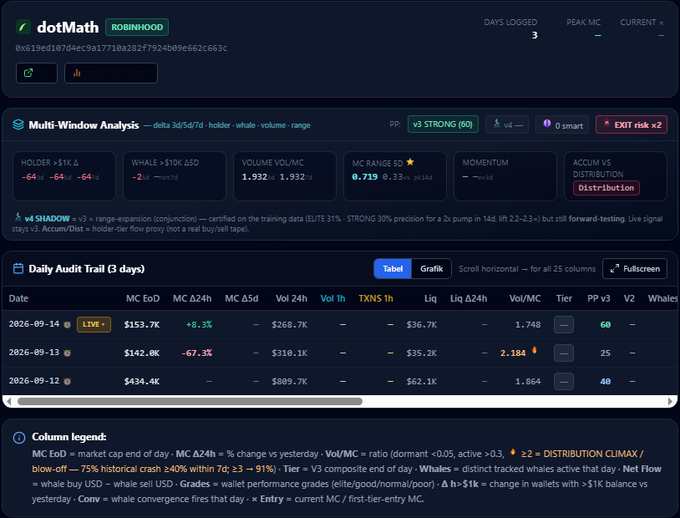Image resolution: width=680 pixels, height=518 pixels.
Task: Click the LIVE badge on 2026-09-14
Action: [x=94, y=324]
